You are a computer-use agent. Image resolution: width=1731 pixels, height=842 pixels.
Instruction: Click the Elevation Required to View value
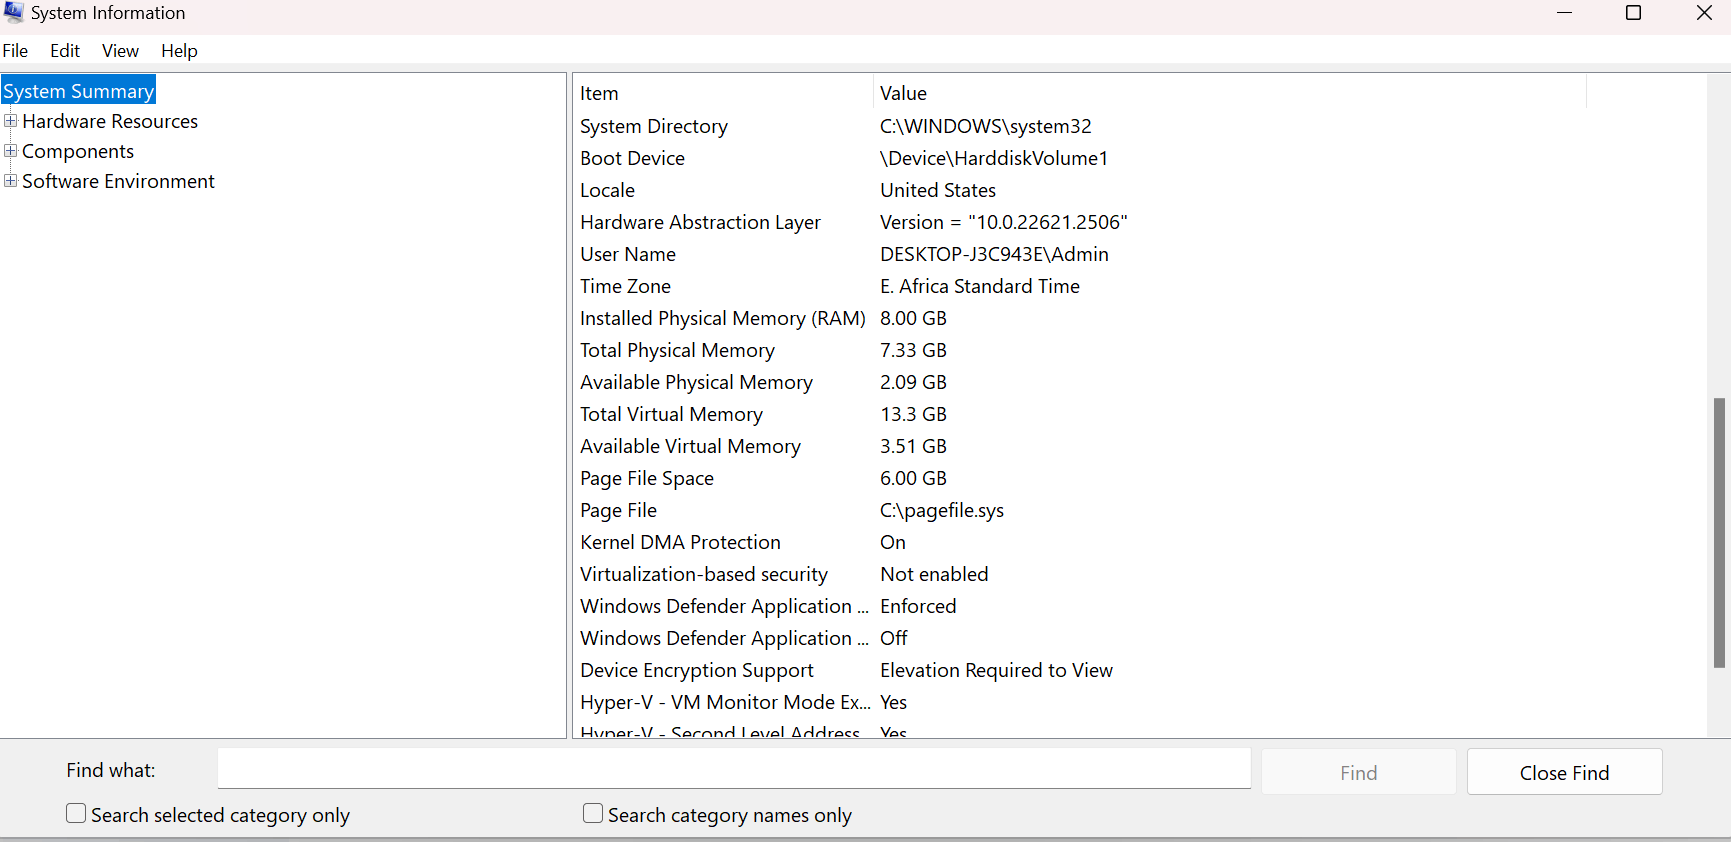click(996, 670)
